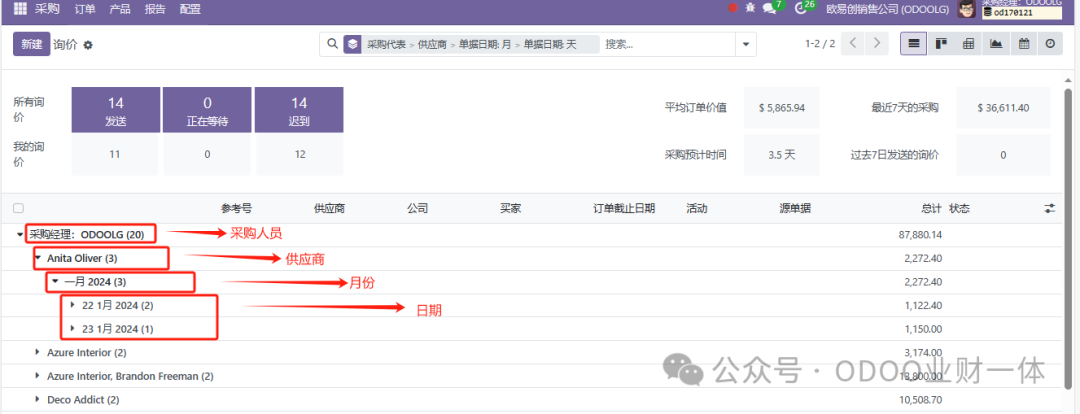Sort by 公司 column header
The image size is (1080, 414).
pyautogui.click(x=417, y=208)
